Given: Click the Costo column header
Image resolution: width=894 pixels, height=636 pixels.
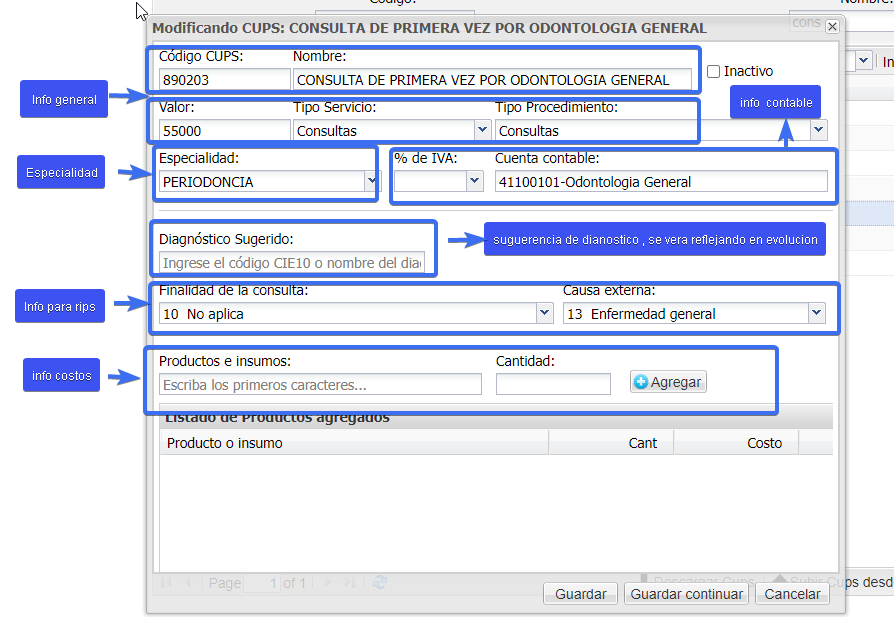Looking at the screenshot, I should [736, 443].
